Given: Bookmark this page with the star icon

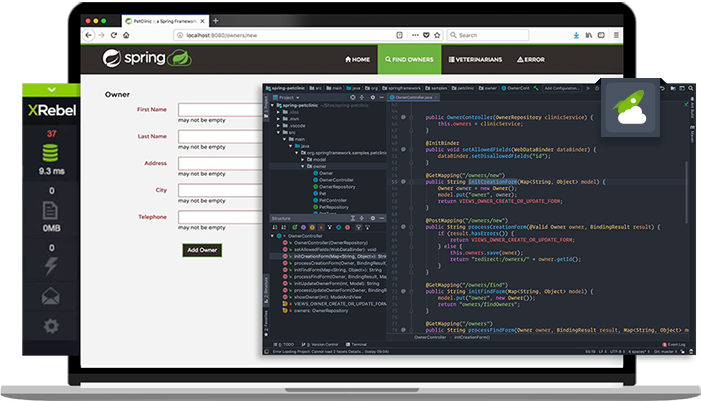Looking at the screenshot, I should click(437, 35).
